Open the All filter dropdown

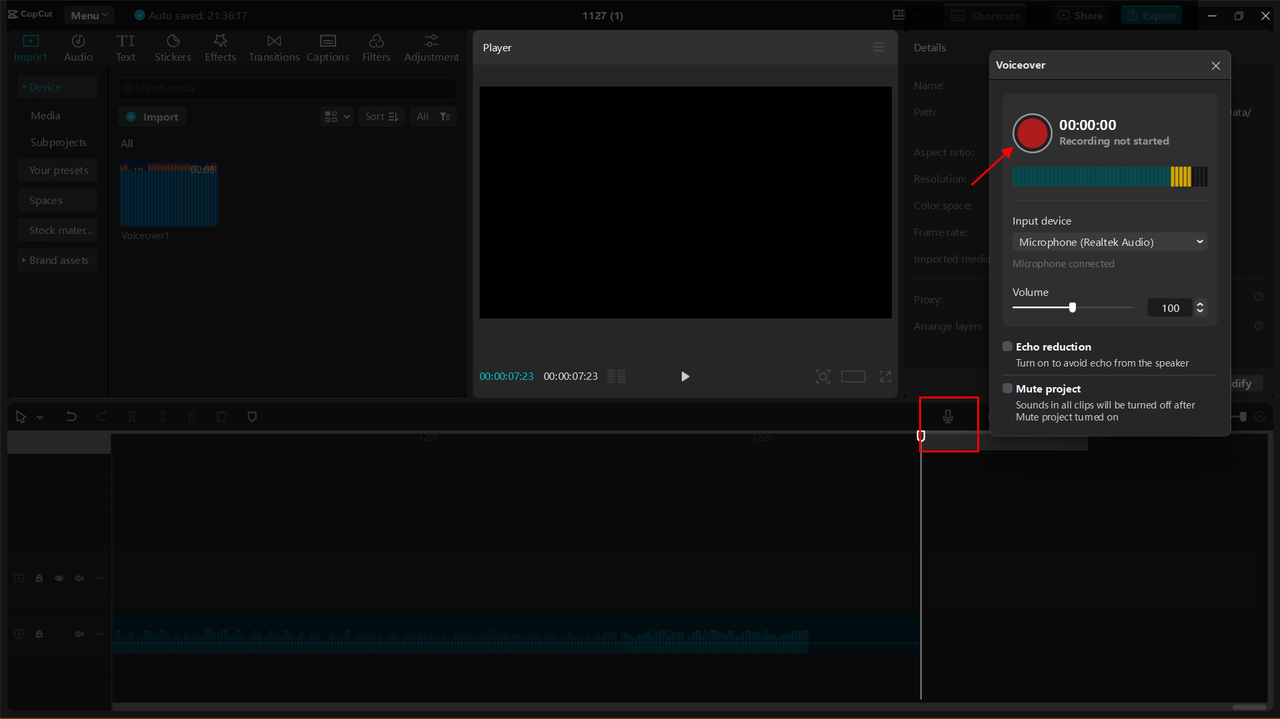pyautogui.click(x=434, y=117)
